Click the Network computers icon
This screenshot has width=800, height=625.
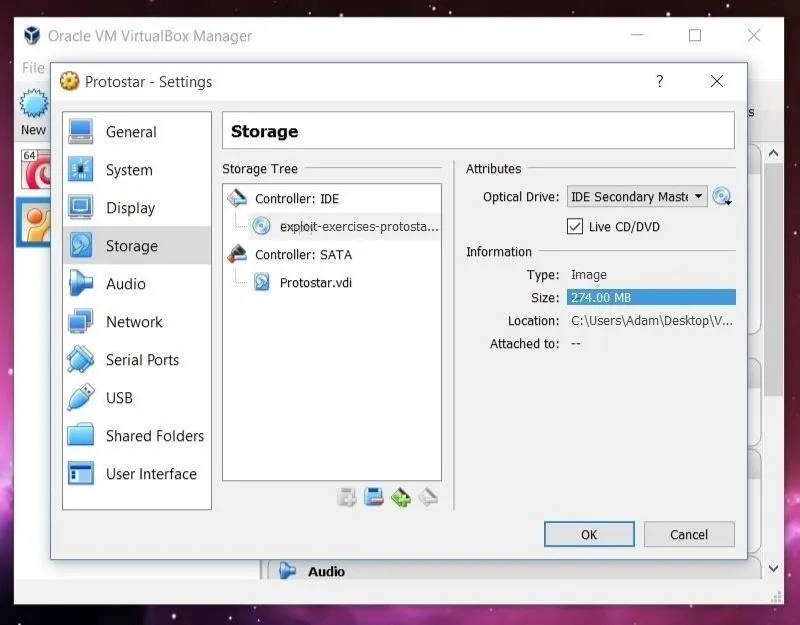pyautogui.click(x=81, y=321)
